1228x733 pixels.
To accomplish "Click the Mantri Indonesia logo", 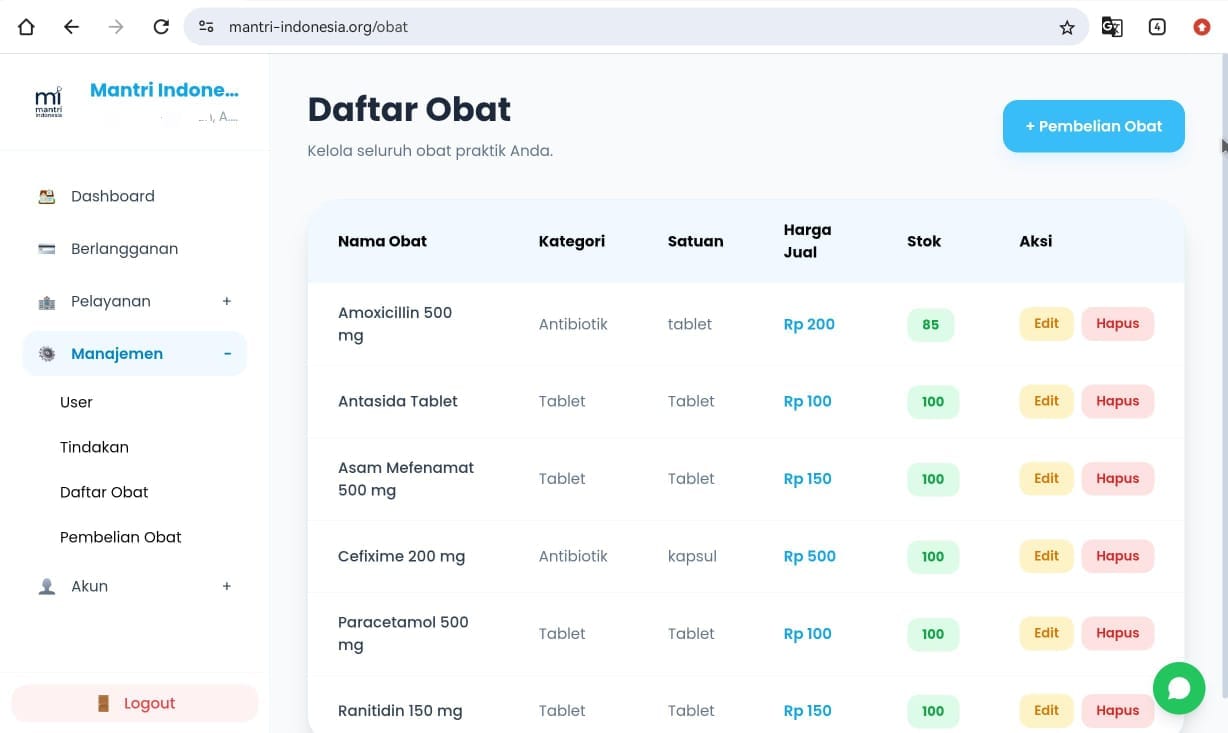I will pos(48,102).
